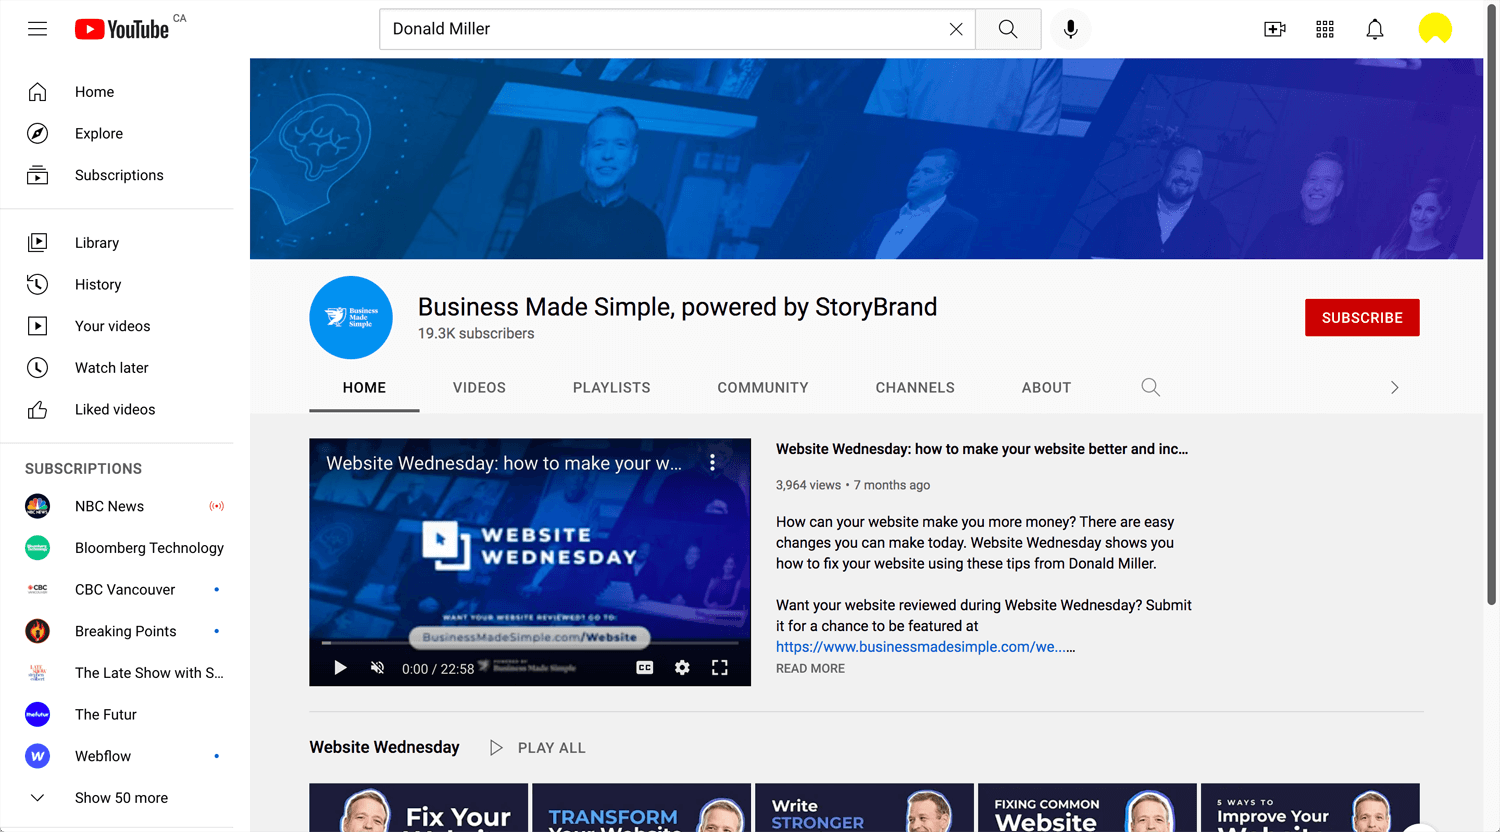Open notifications bell
This screenshot has width=1500, height=832.
[x=1375, y=29]
